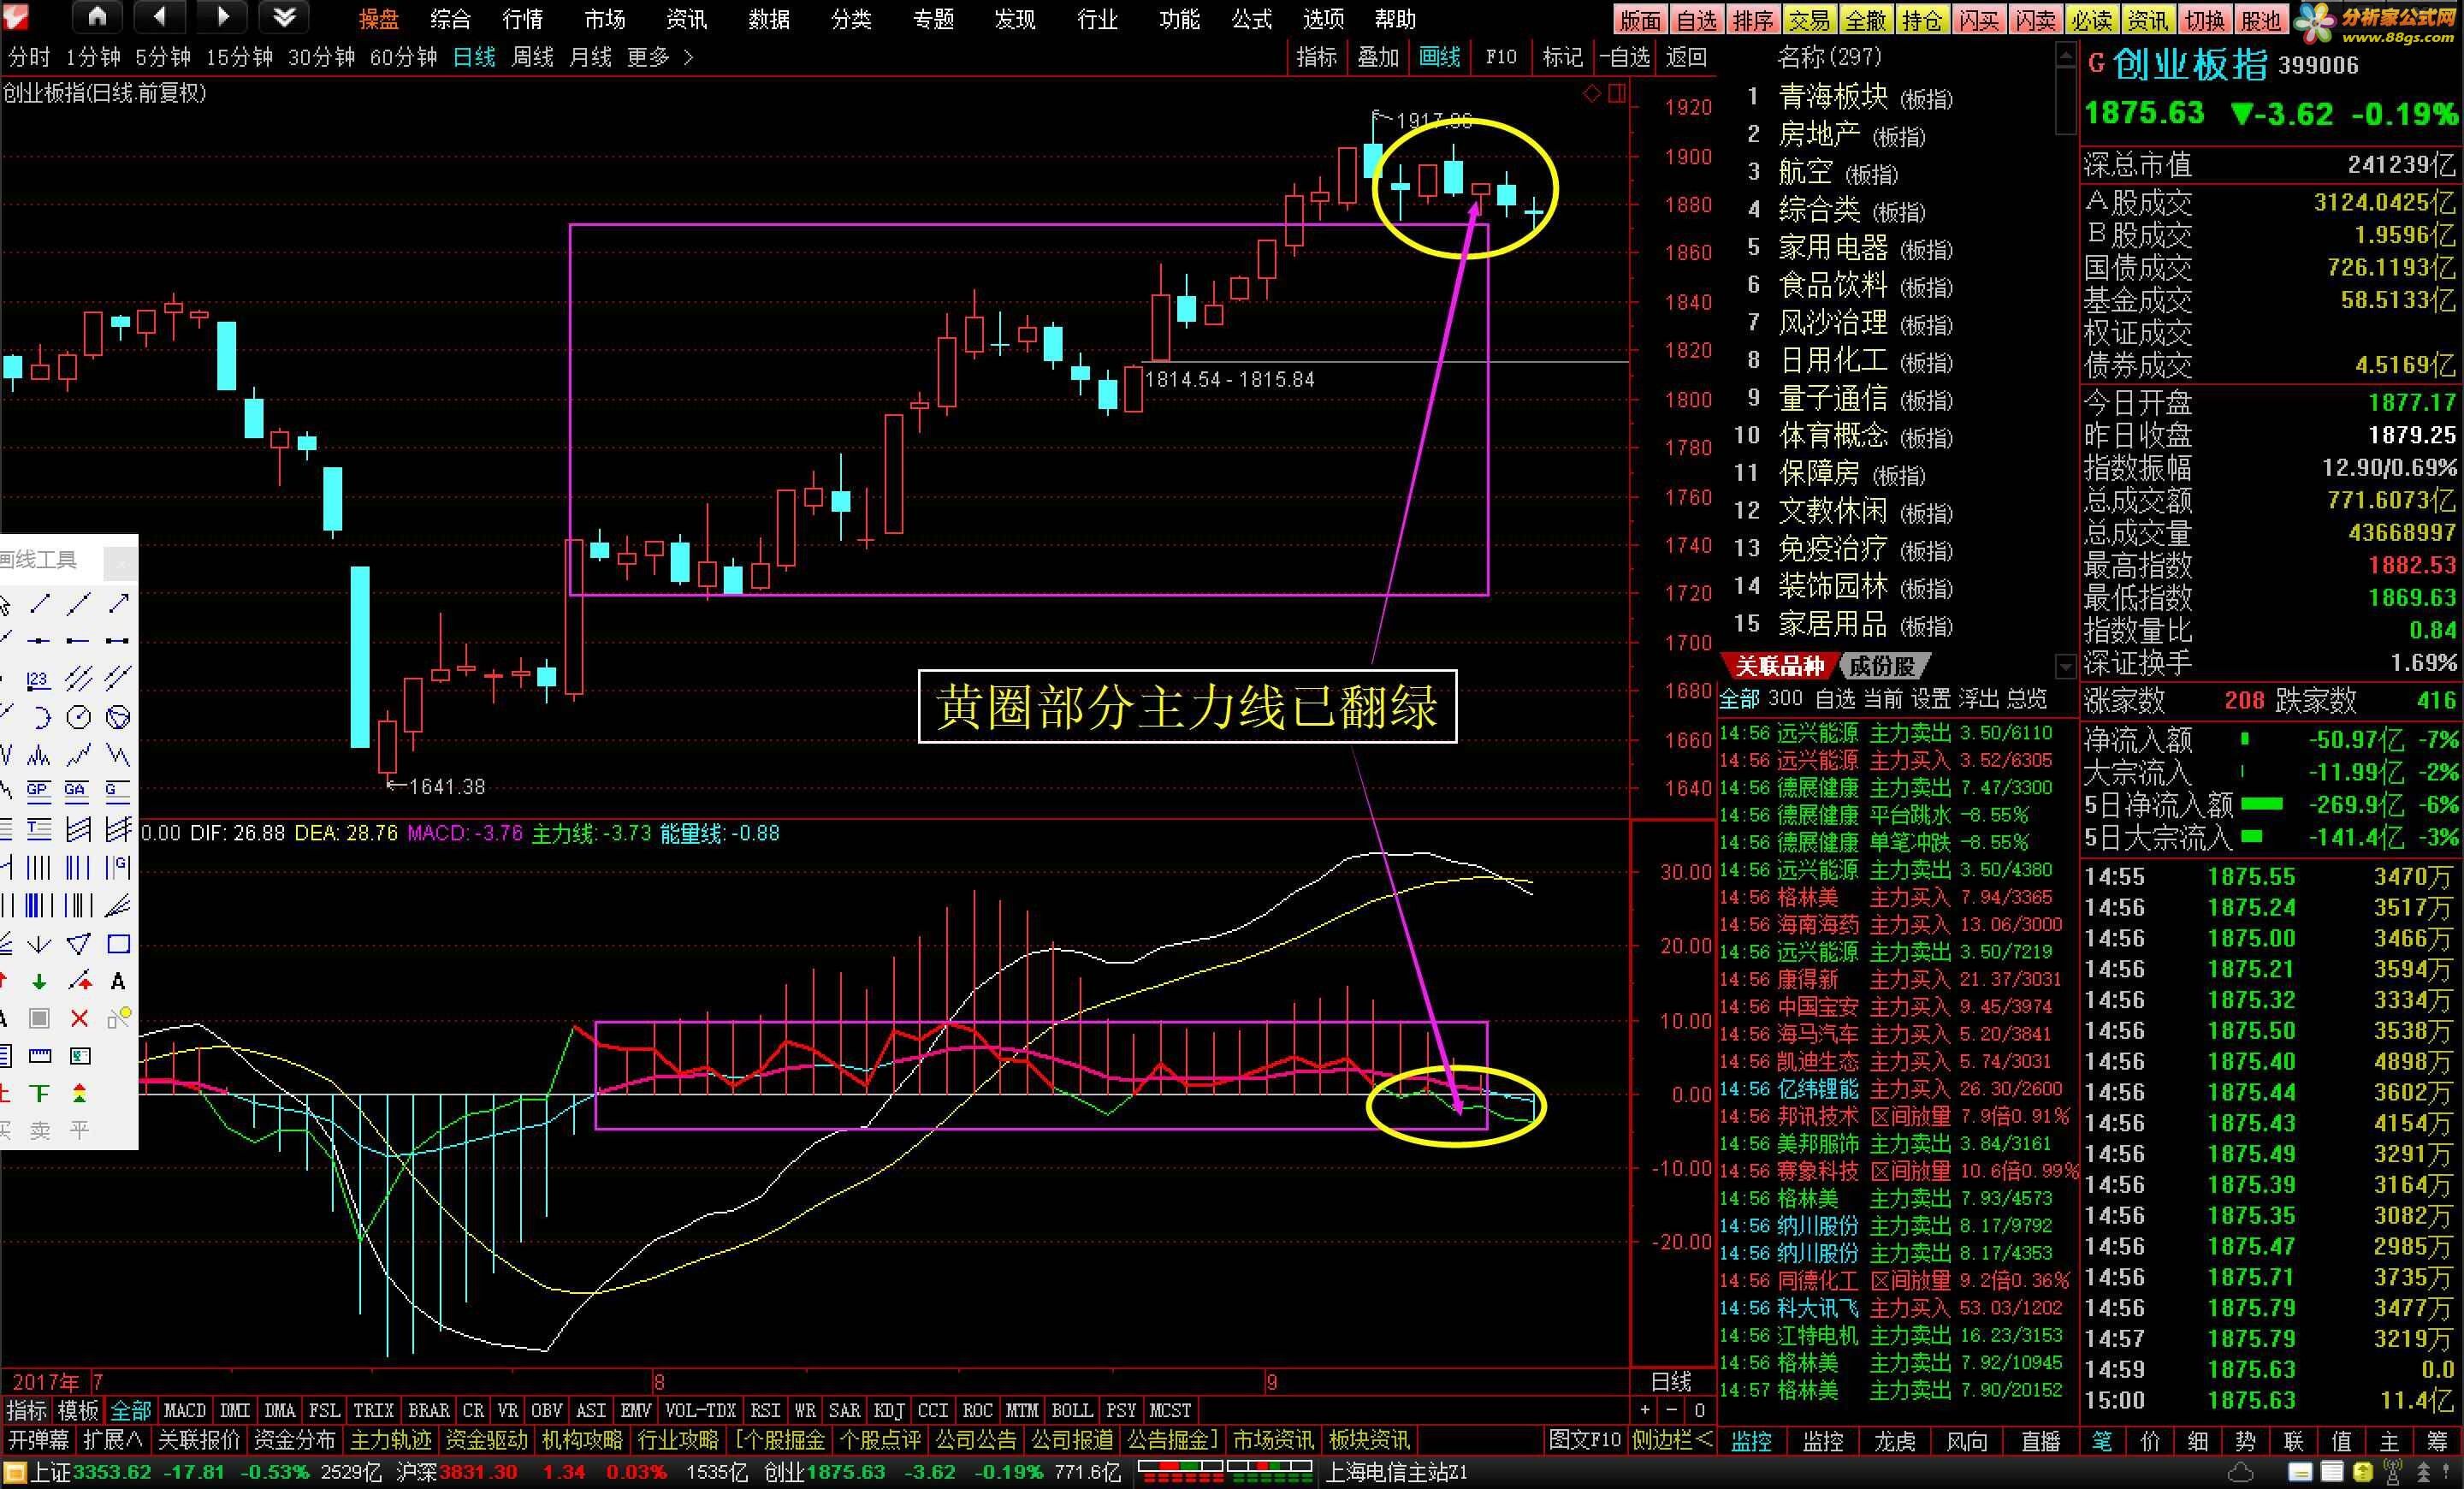This screenshot has height=1489, width=2464.
Task: Click the yellow coin icon in status bar
Action: [x=2362, y=1473]
